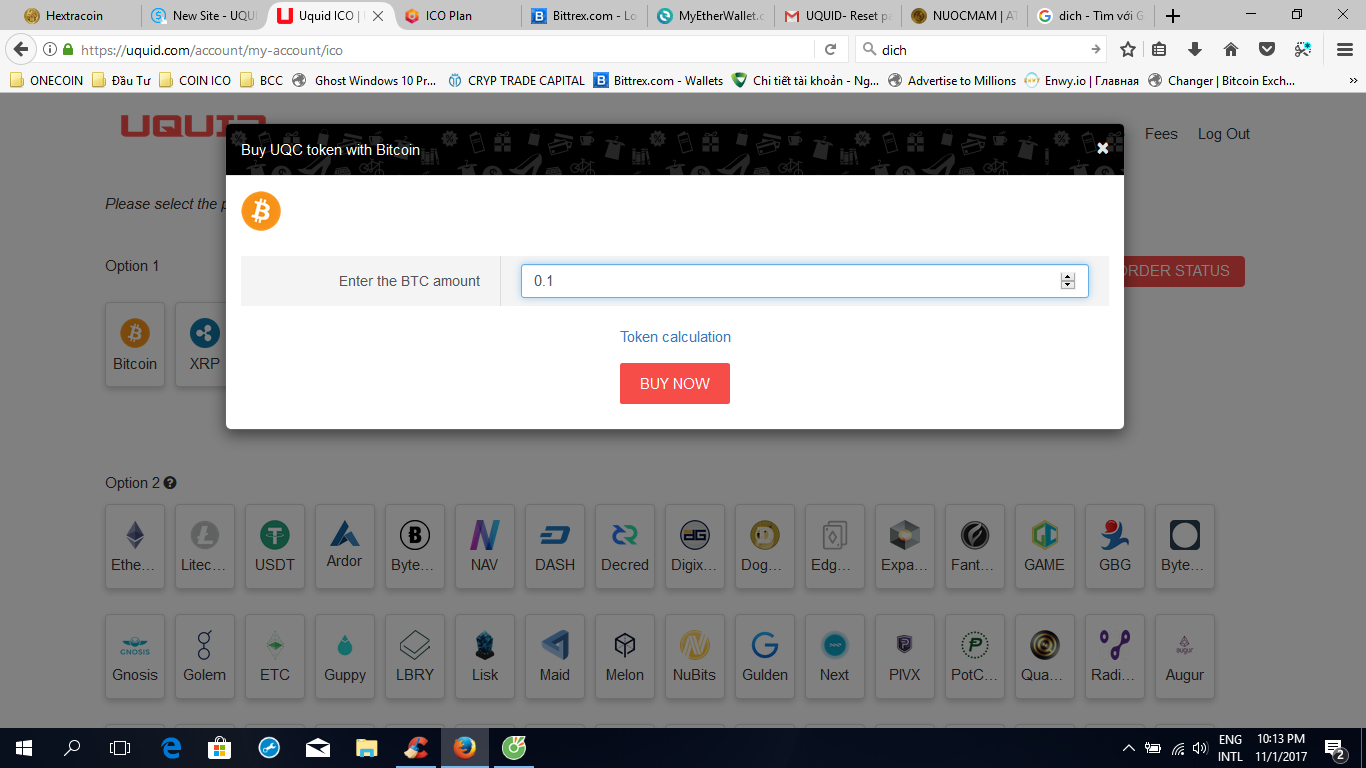Select the Lisk coin tile
The image size is (1366, 768).
click(x=485, y=656)
